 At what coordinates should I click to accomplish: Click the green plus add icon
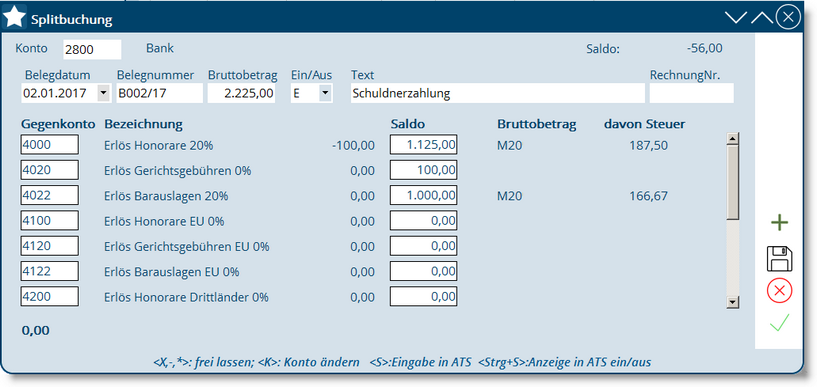pos(779,223)
